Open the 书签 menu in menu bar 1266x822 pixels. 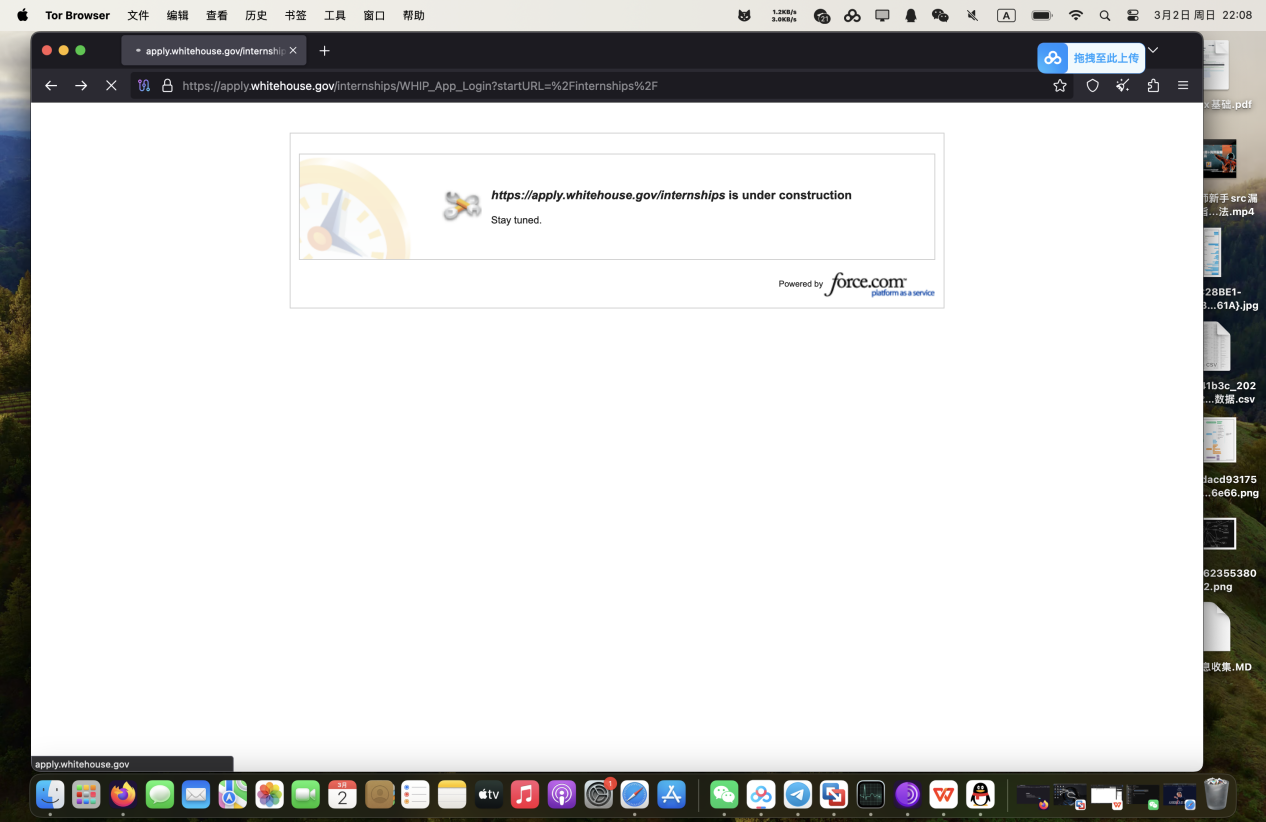(296, 16)
